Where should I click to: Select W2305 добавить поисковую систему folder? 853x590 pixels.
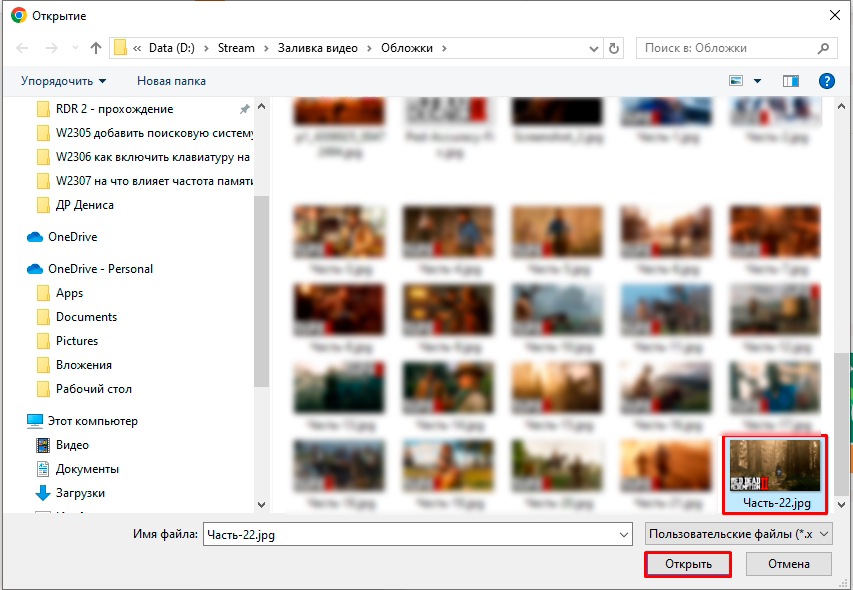point(154,133)
